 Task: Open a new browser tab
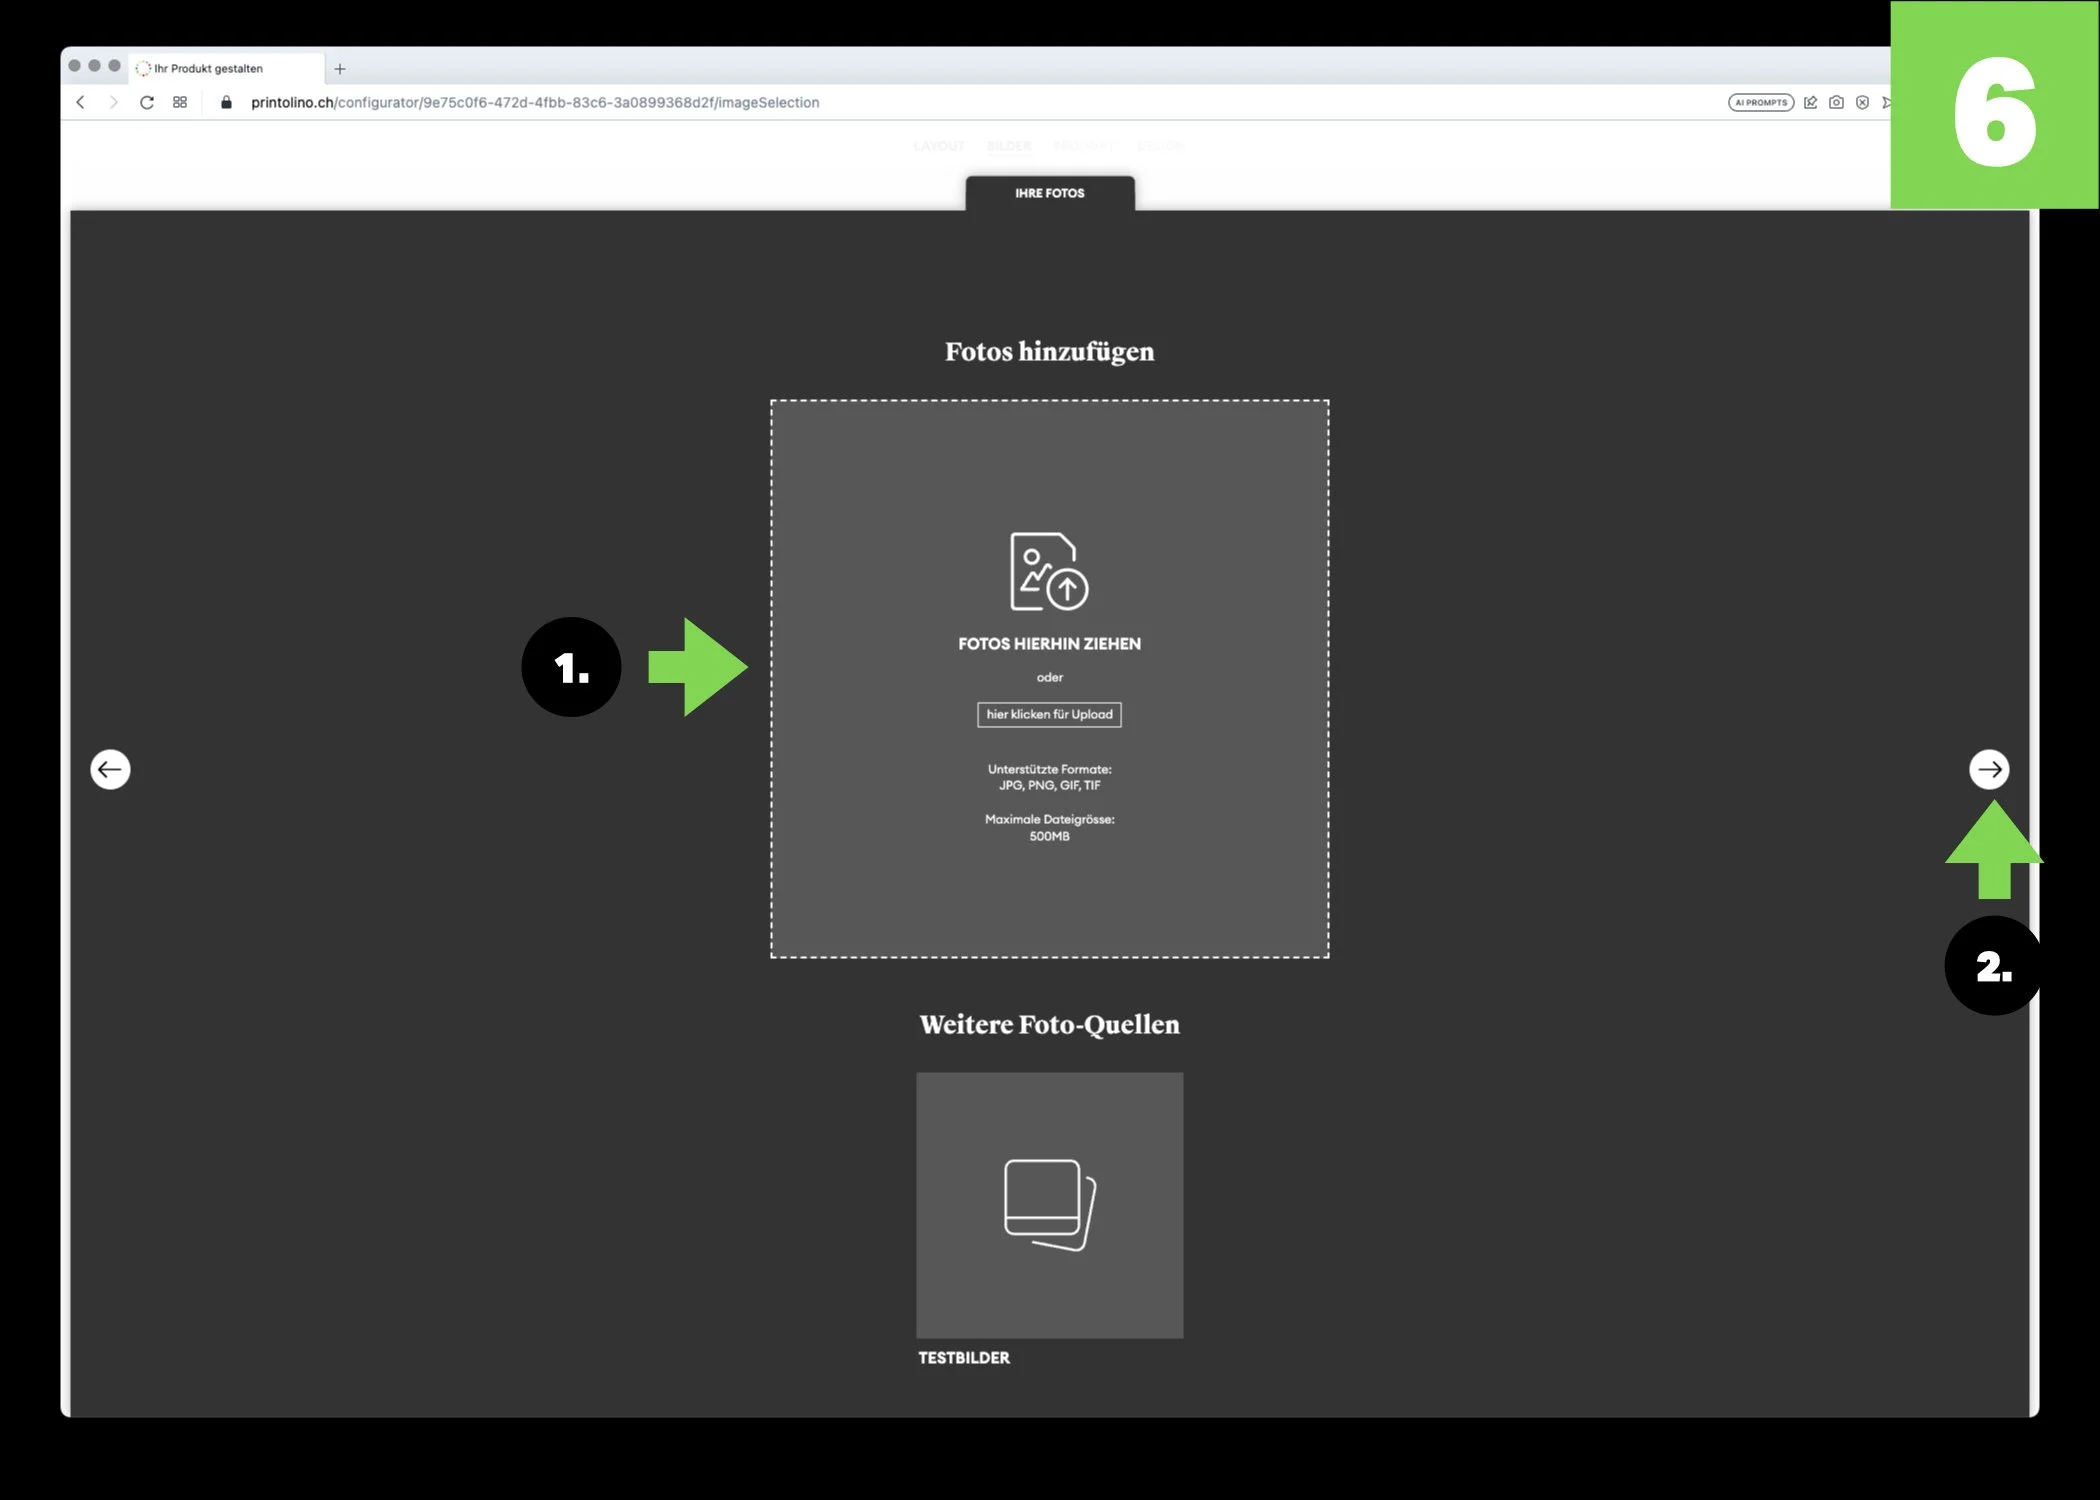coord(340,69)
